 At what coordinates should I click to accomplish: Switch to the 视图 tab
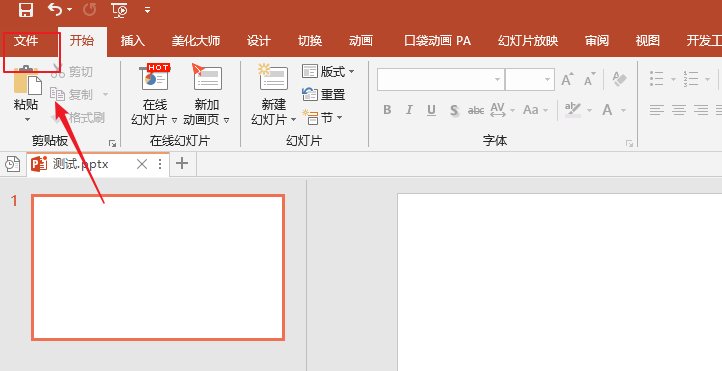point(647,41)
